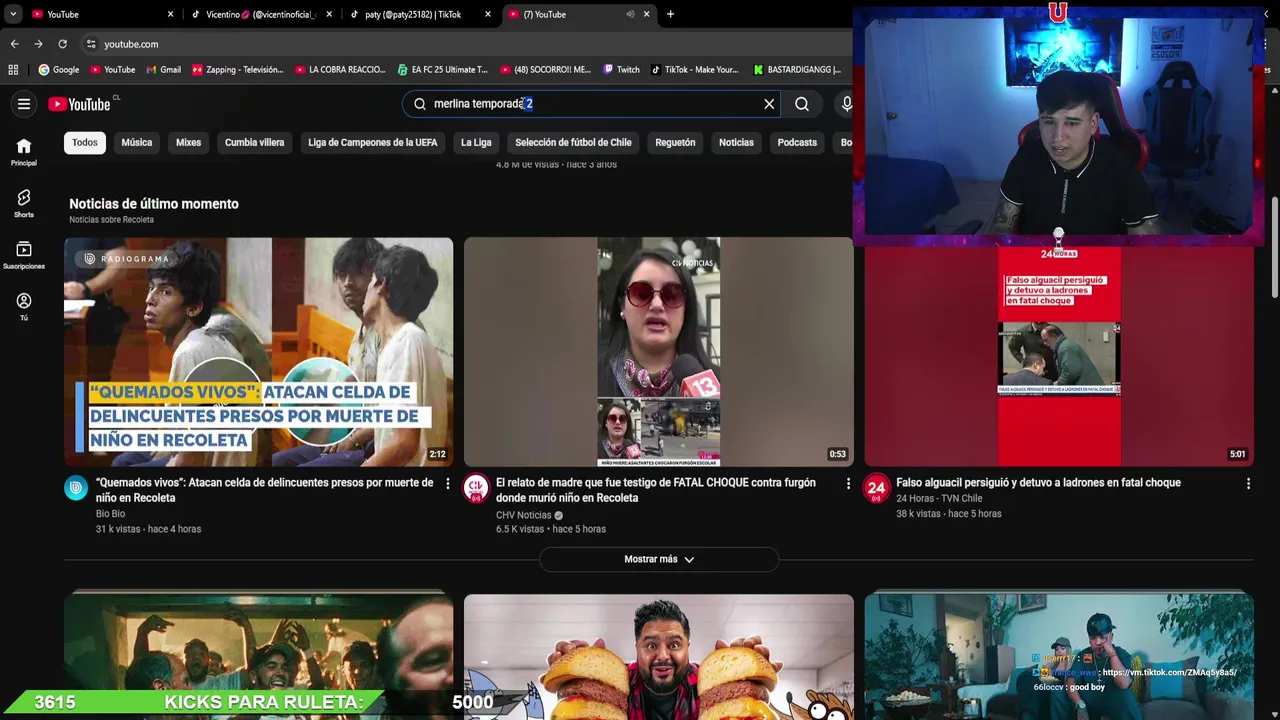Select Selección de fútbol de Chile chip
The width and height of the screenshot is (1280, 720).
click(573, 142)
